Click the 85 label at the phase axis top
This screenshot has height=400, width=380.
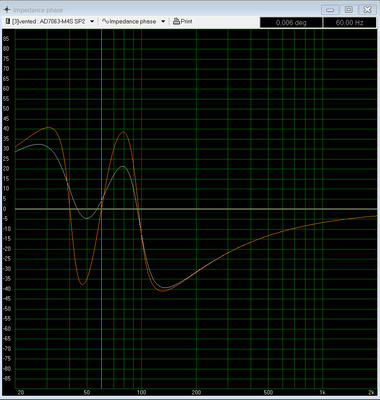(6, 39)
